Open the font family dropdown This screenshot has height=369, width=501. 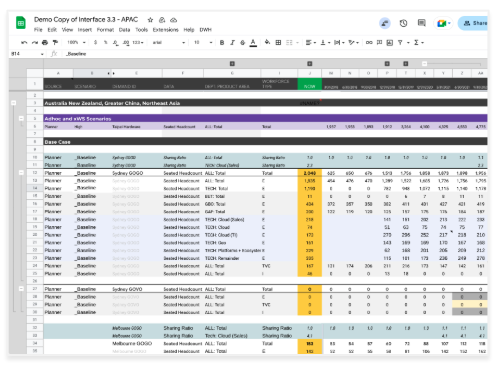169,43
